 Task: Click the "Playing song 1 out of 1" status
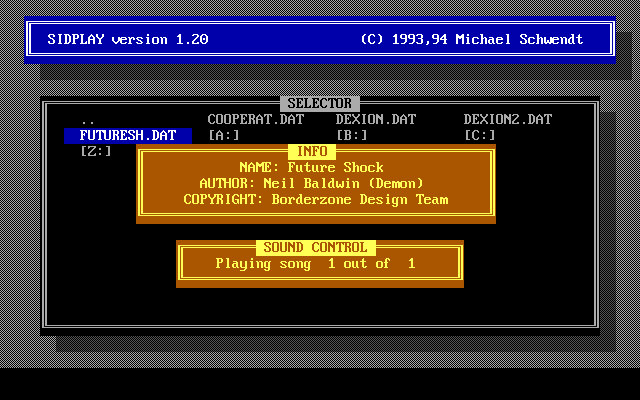click(316, 264)
